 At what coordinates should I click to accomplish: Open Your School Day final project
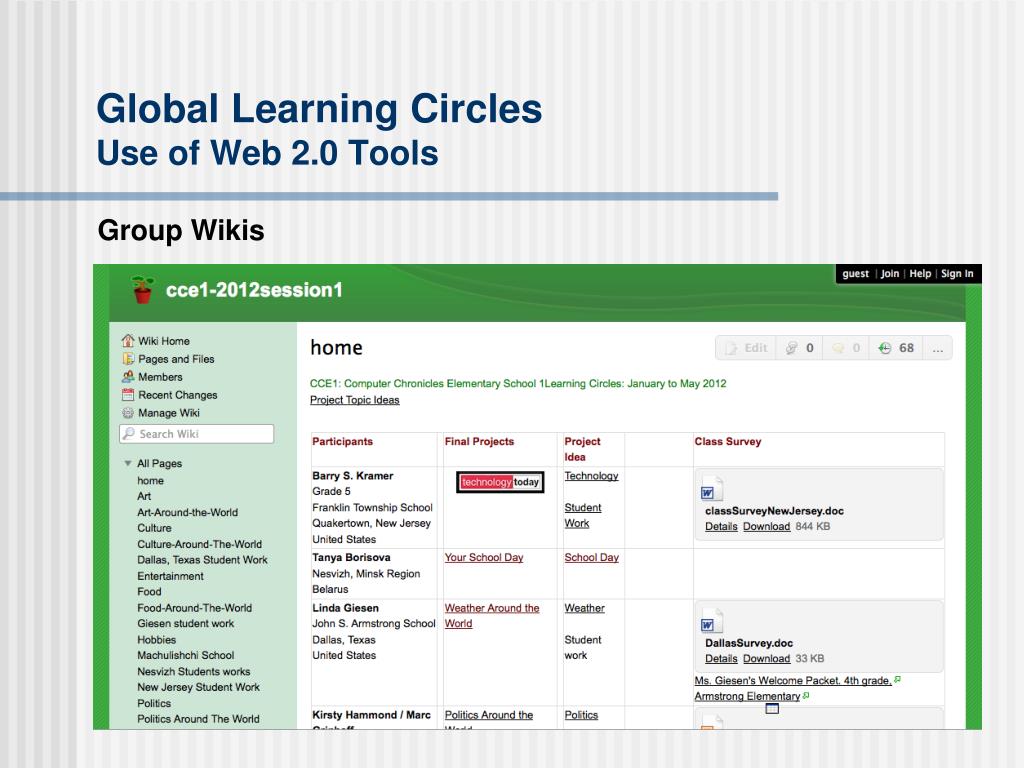pos(484,557)
